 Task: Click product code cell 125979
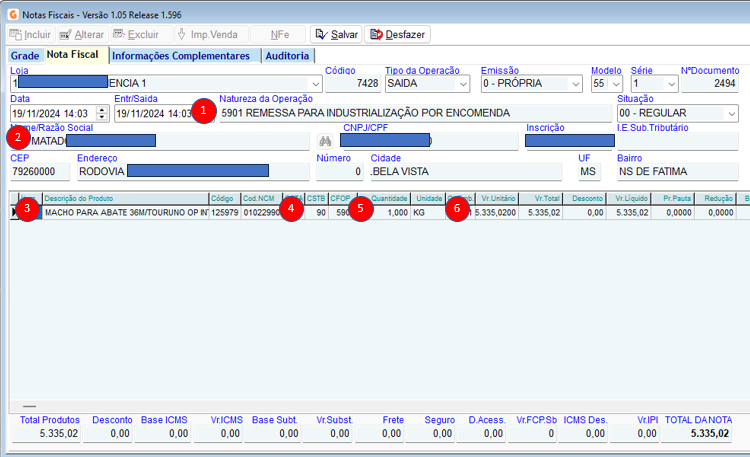[x=225, y=212]
